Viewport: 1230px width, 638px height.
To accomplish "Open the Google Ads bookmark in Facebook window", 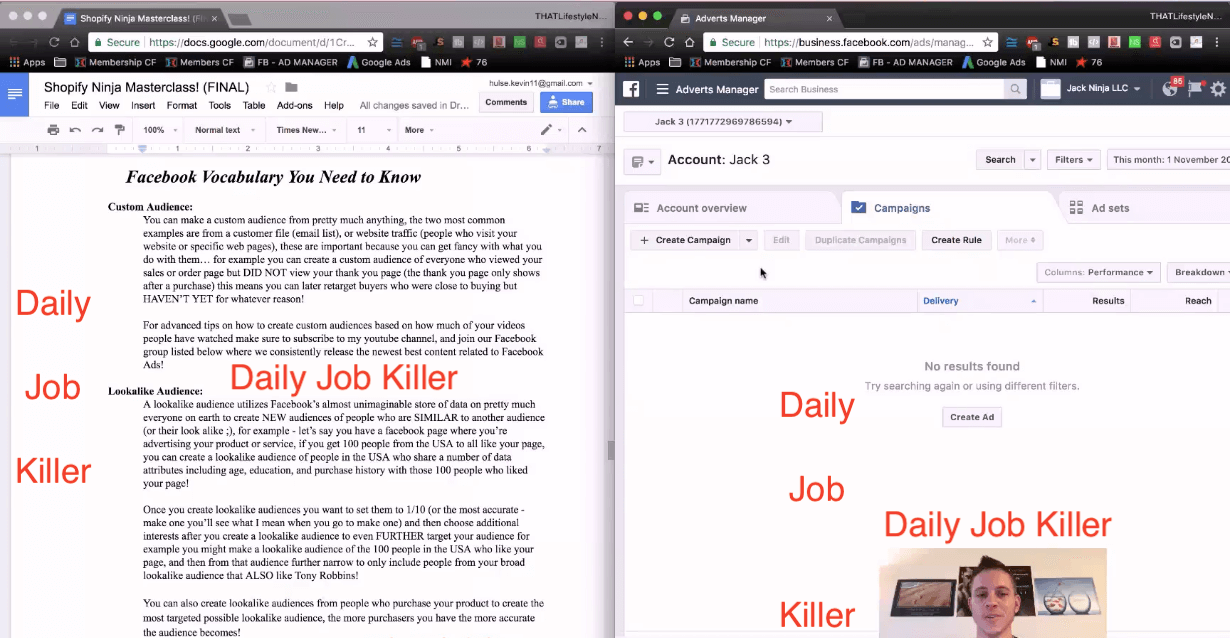I will (993, 62).
